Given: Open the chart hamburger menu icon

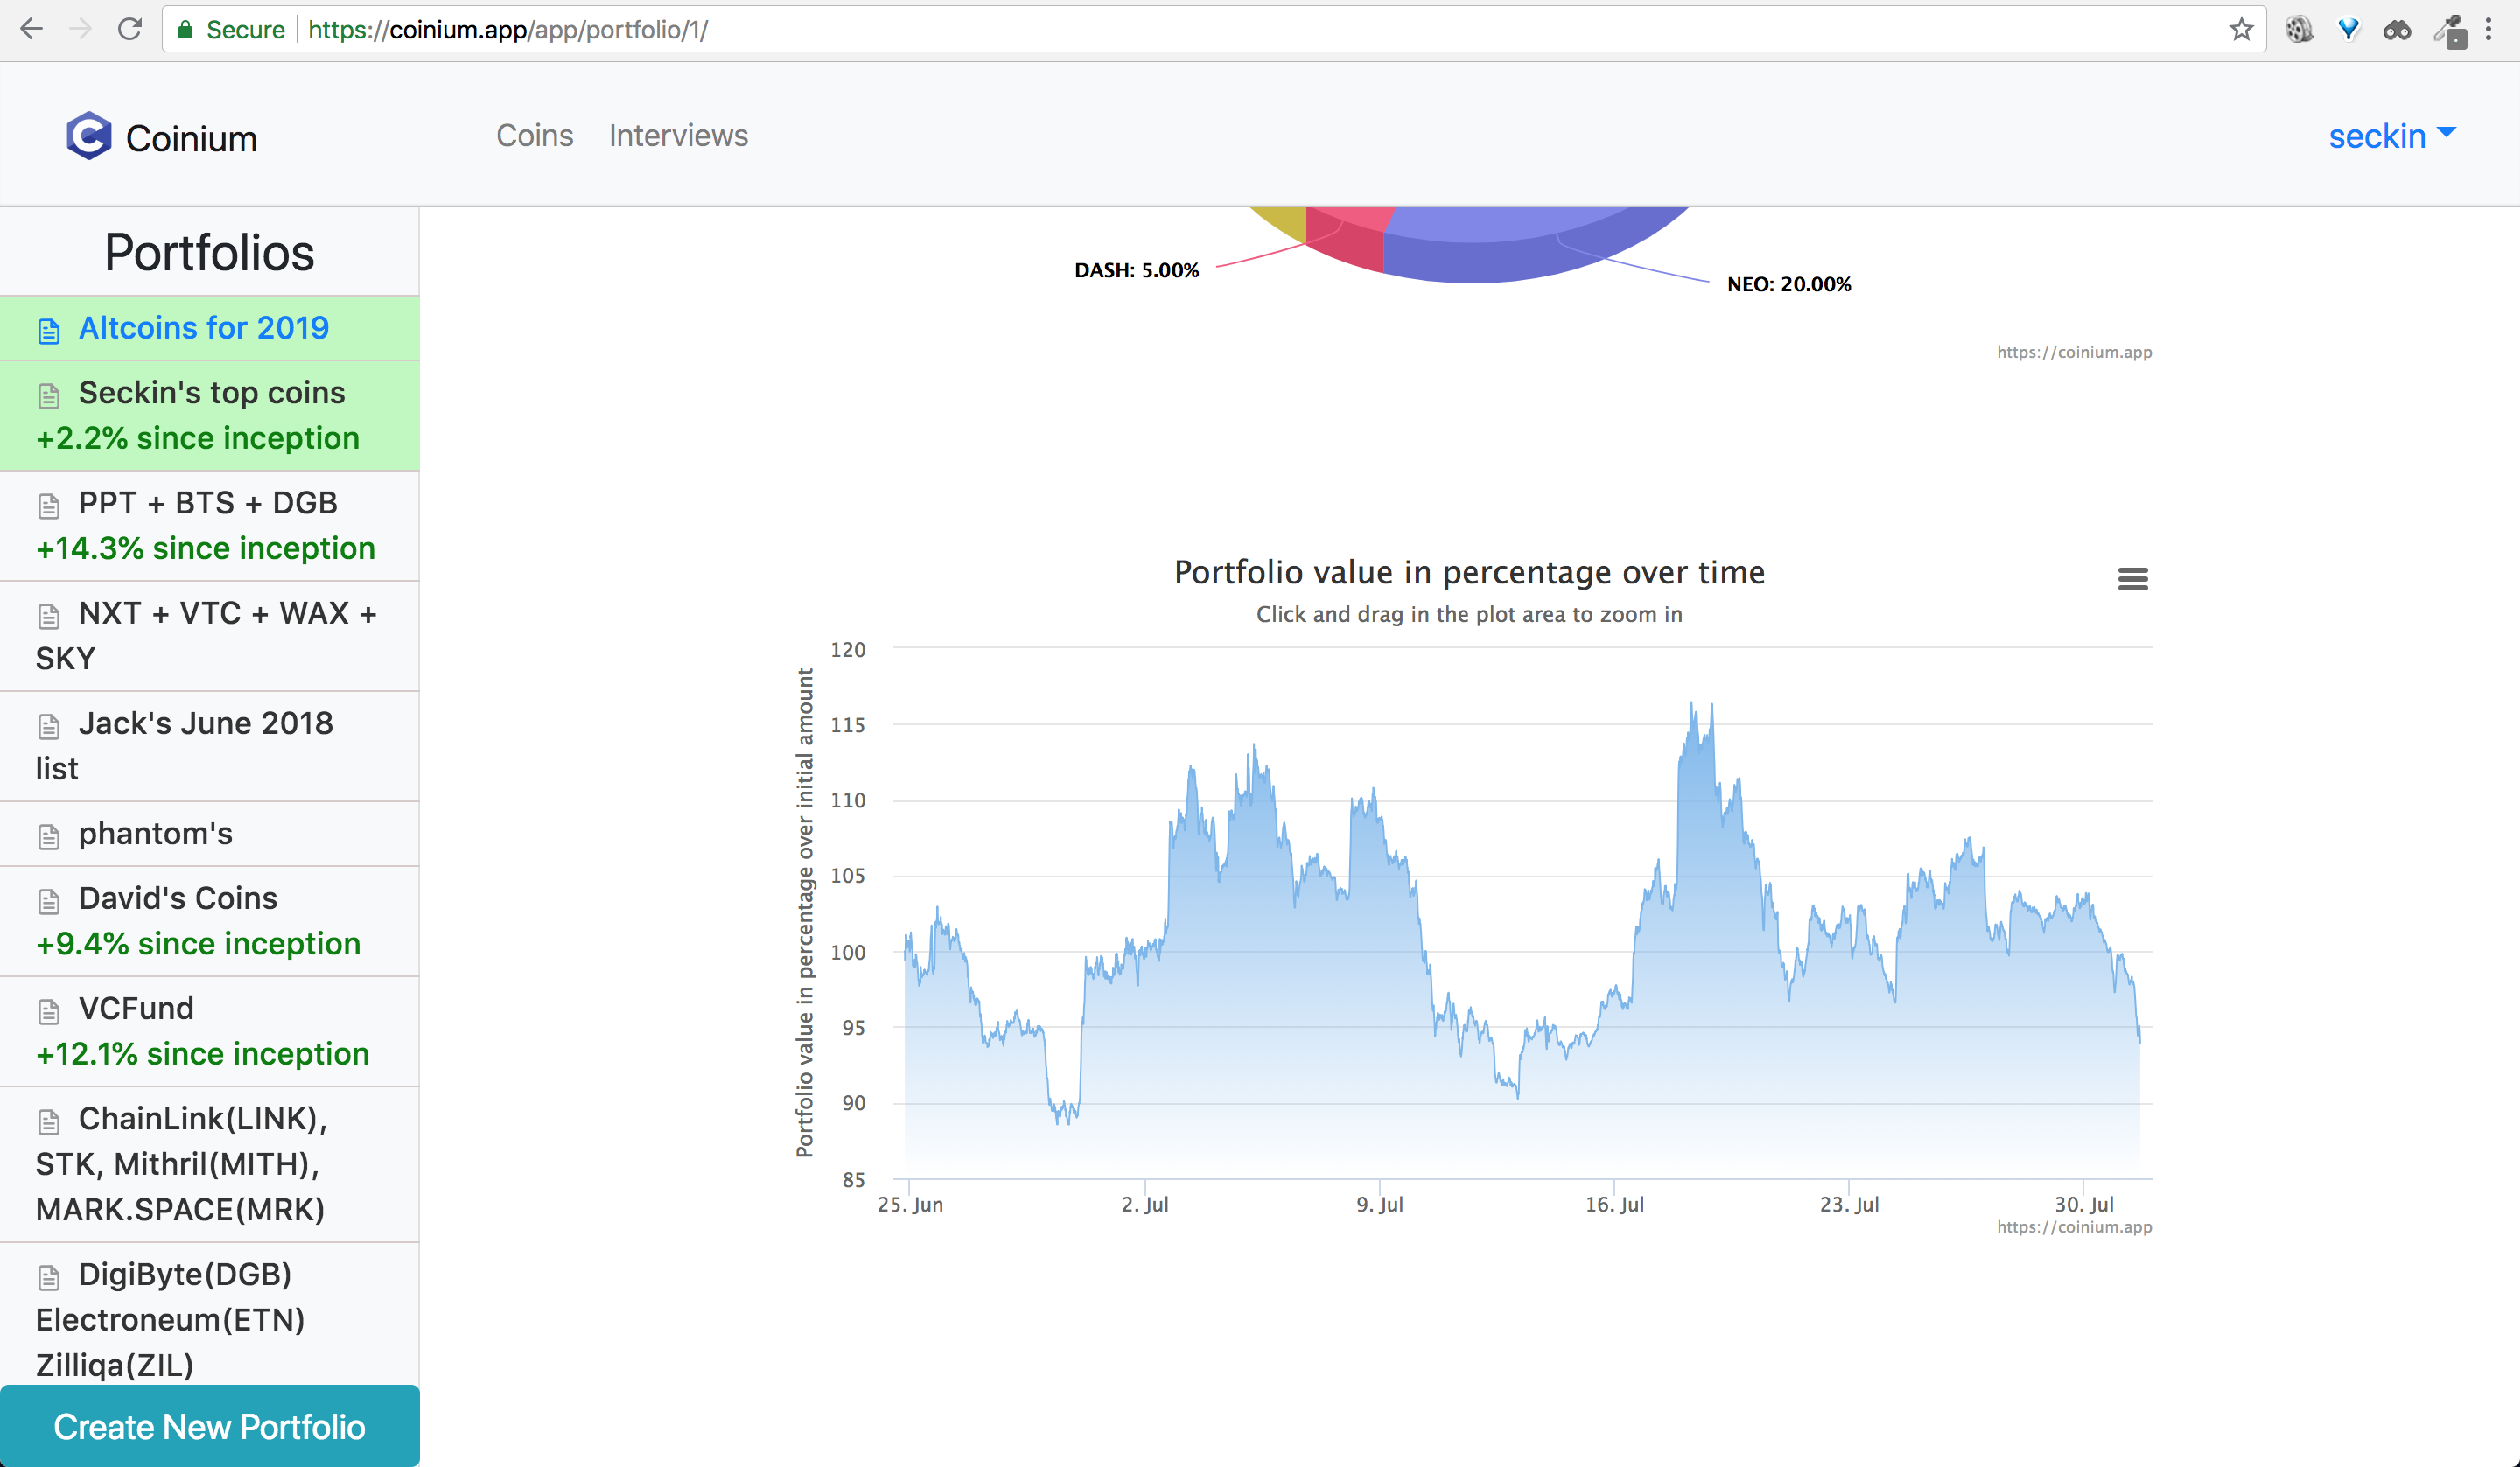Looking at the screenshot, I should click(x=2132, y=579).
